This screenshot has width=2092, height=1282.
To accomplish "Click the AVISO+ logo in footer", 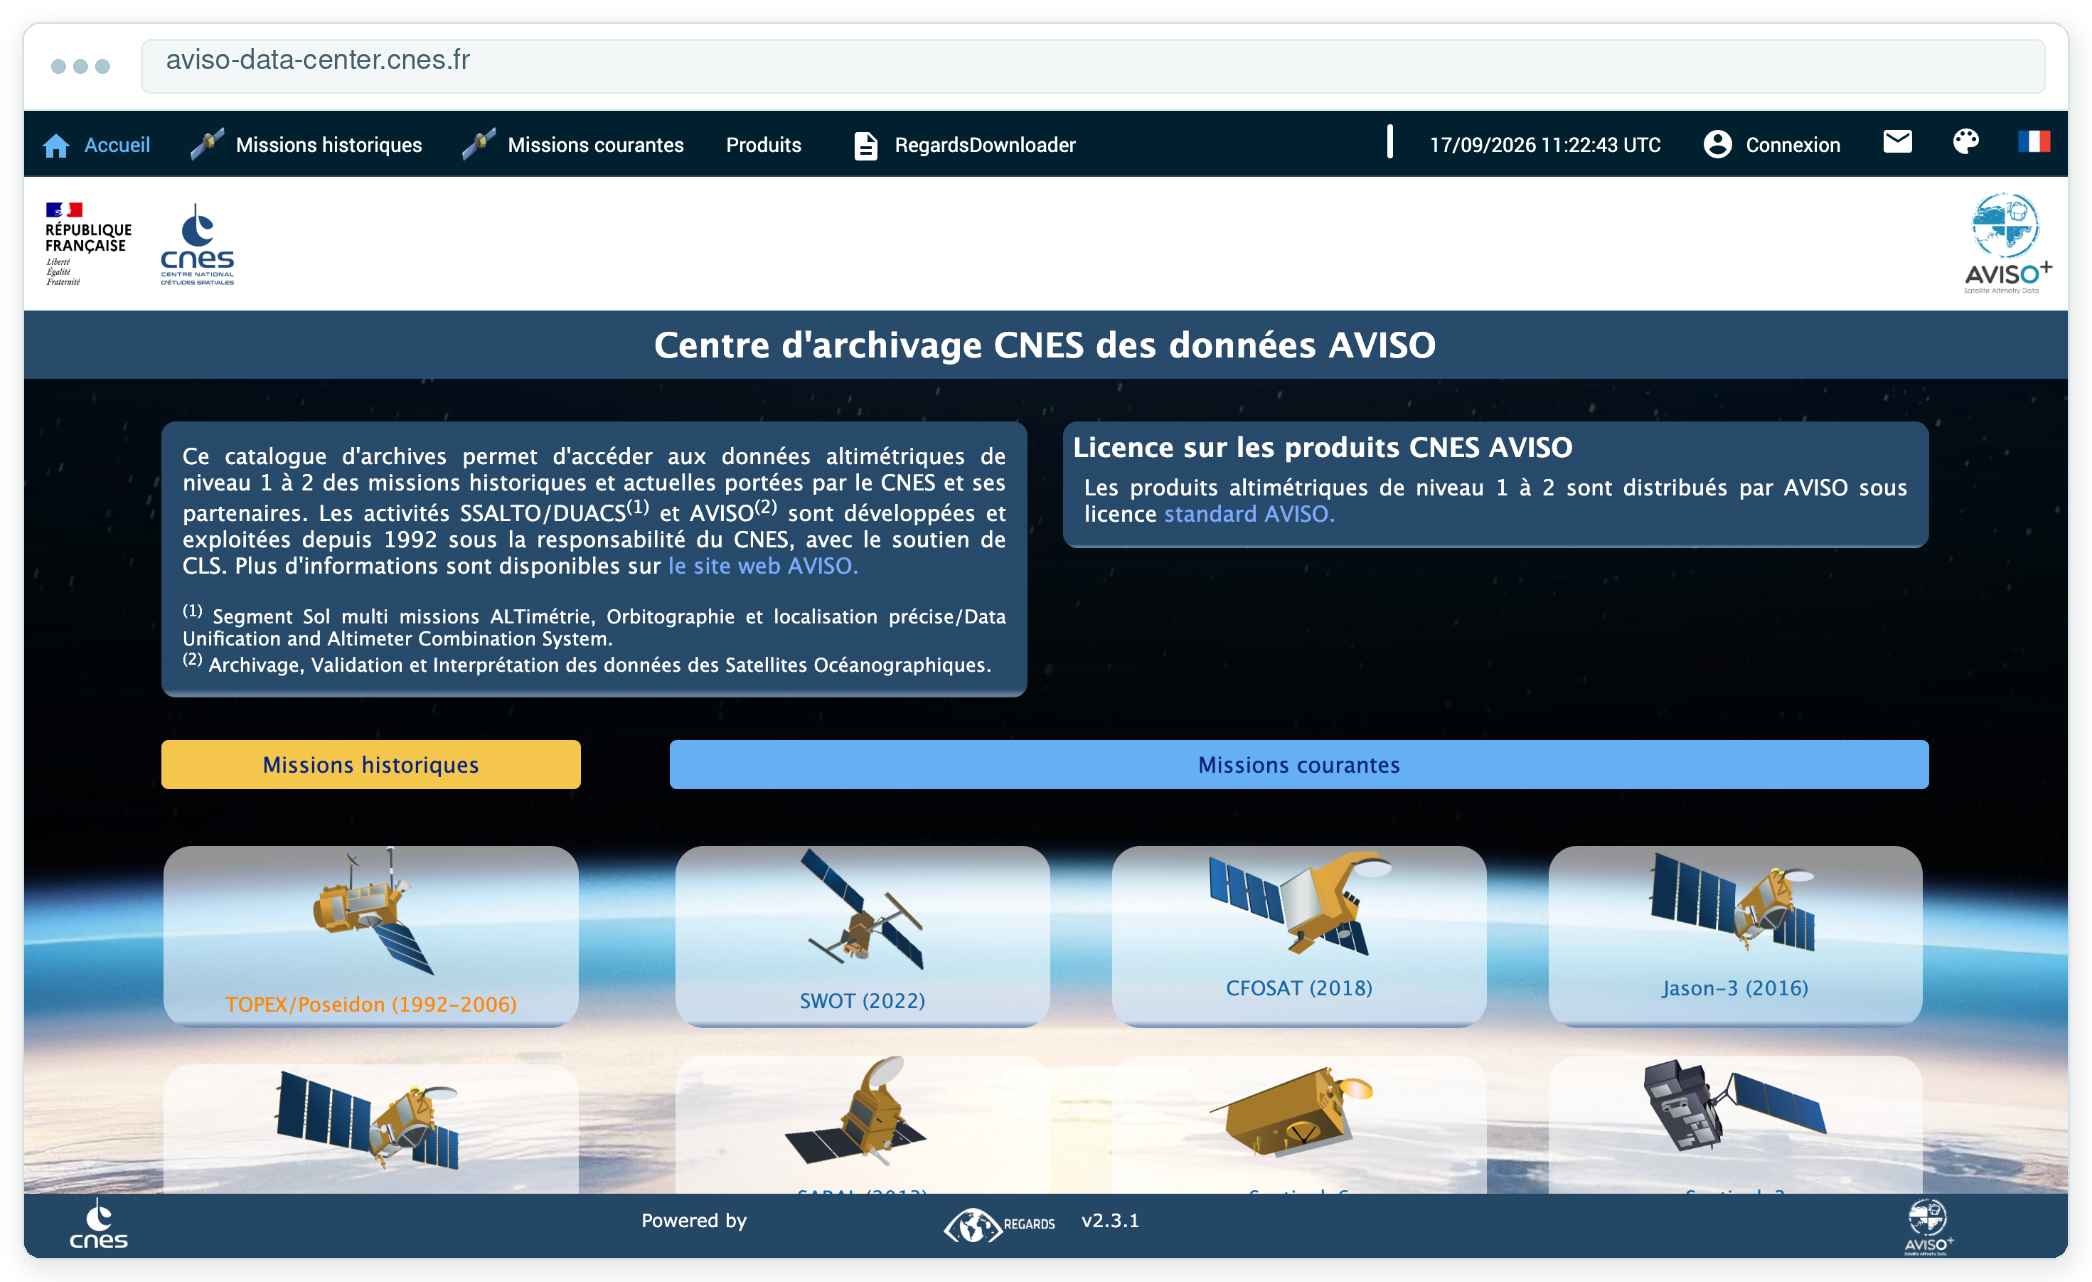I will (1928, 1226).
